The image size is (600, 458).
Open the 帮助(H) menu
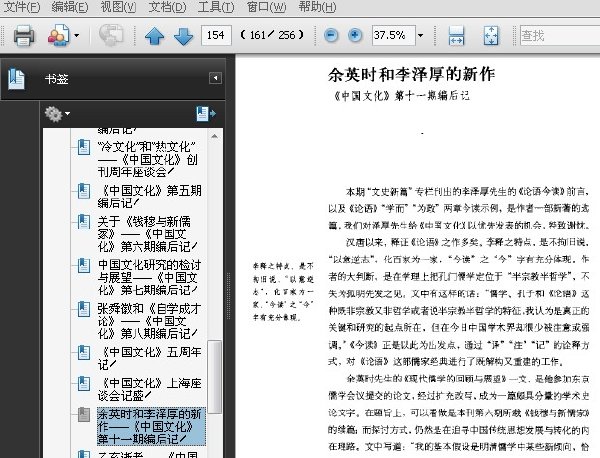point(317,7)
